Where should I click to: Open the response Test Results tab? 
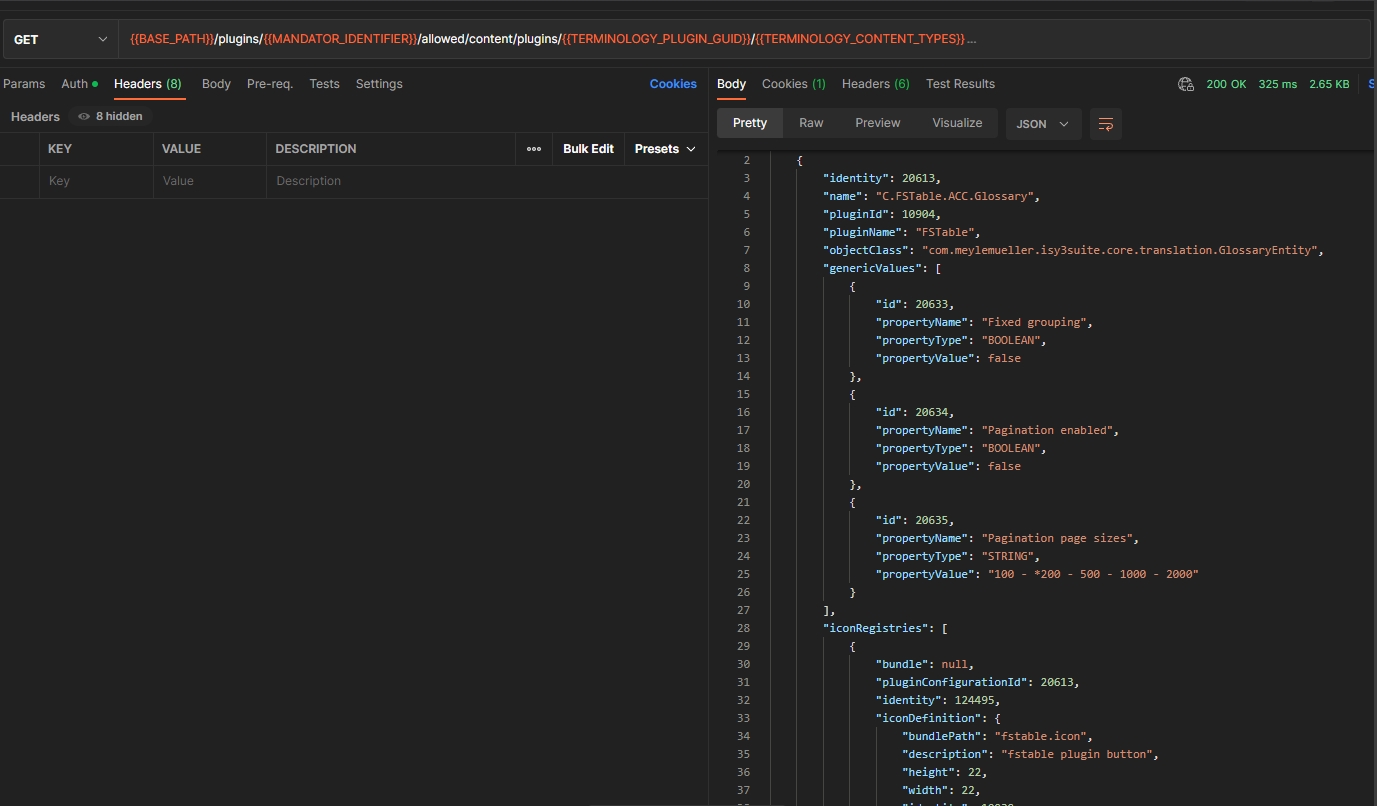[960, 84]
